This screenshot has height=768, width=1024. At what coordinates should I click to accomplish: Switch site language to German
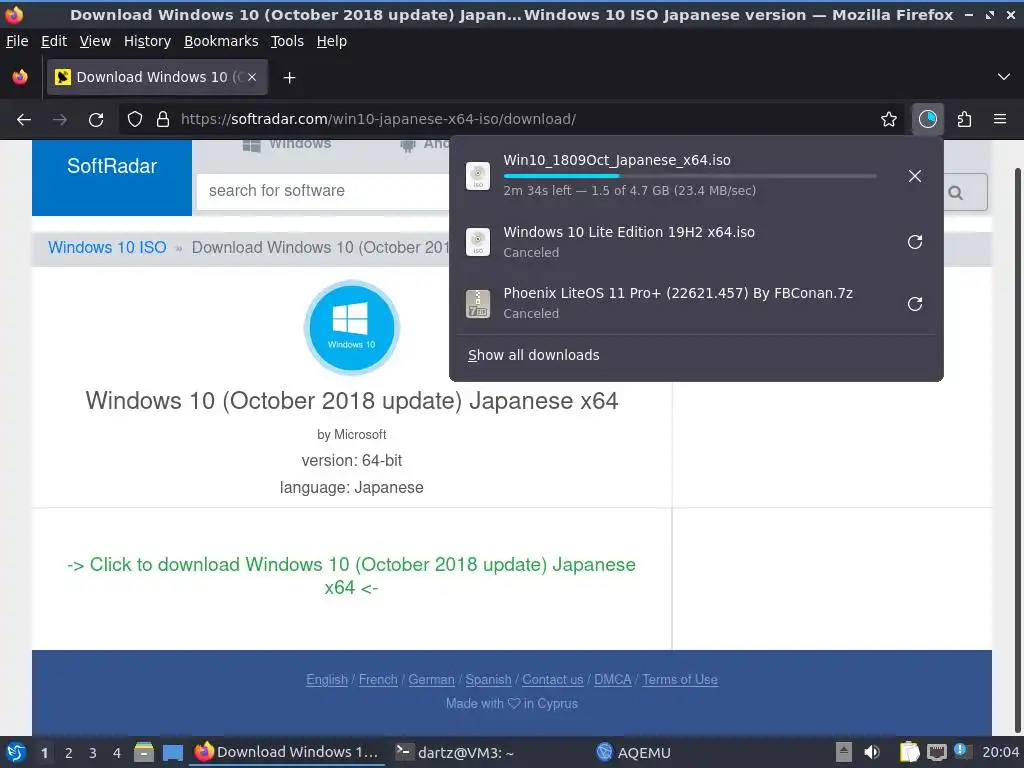432,680
